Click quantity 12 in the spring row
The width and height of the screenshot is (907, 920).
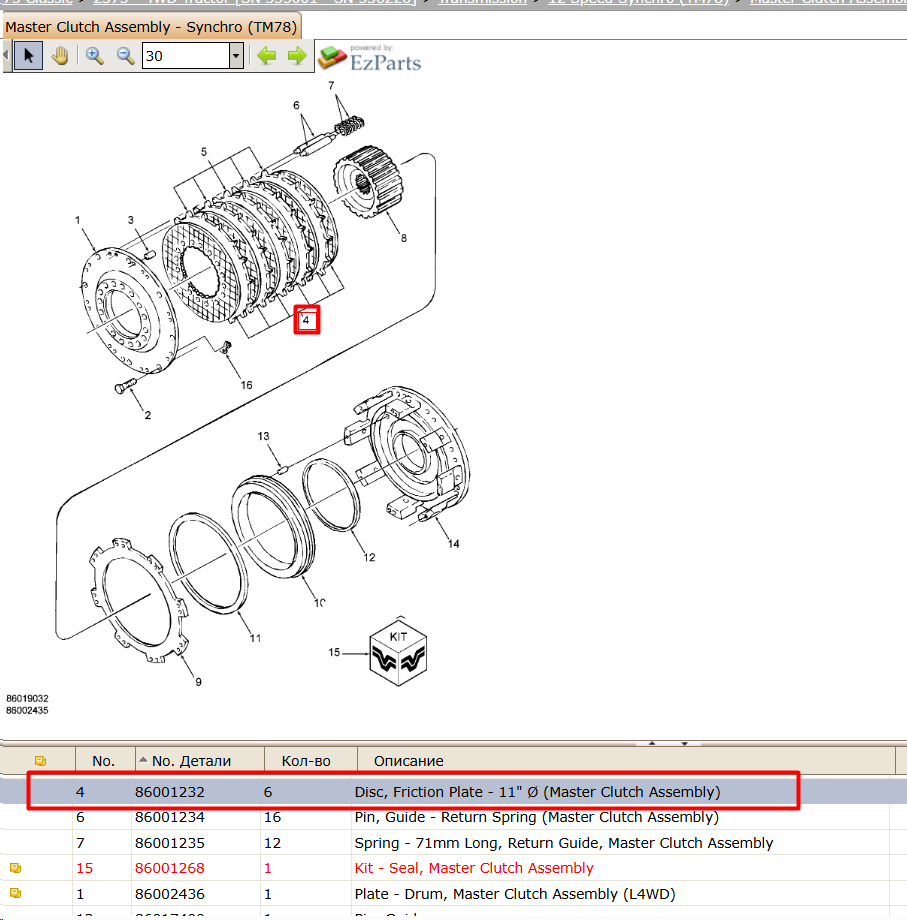point(272,843)
